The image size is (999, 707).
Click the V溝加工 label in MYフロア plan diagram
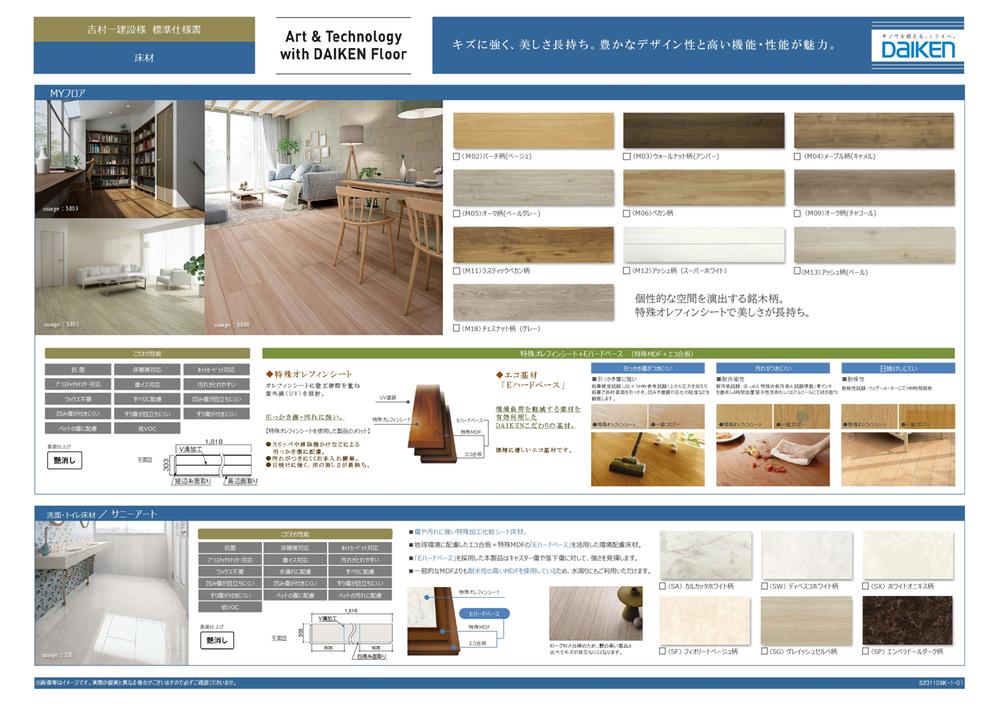[190, 449]
